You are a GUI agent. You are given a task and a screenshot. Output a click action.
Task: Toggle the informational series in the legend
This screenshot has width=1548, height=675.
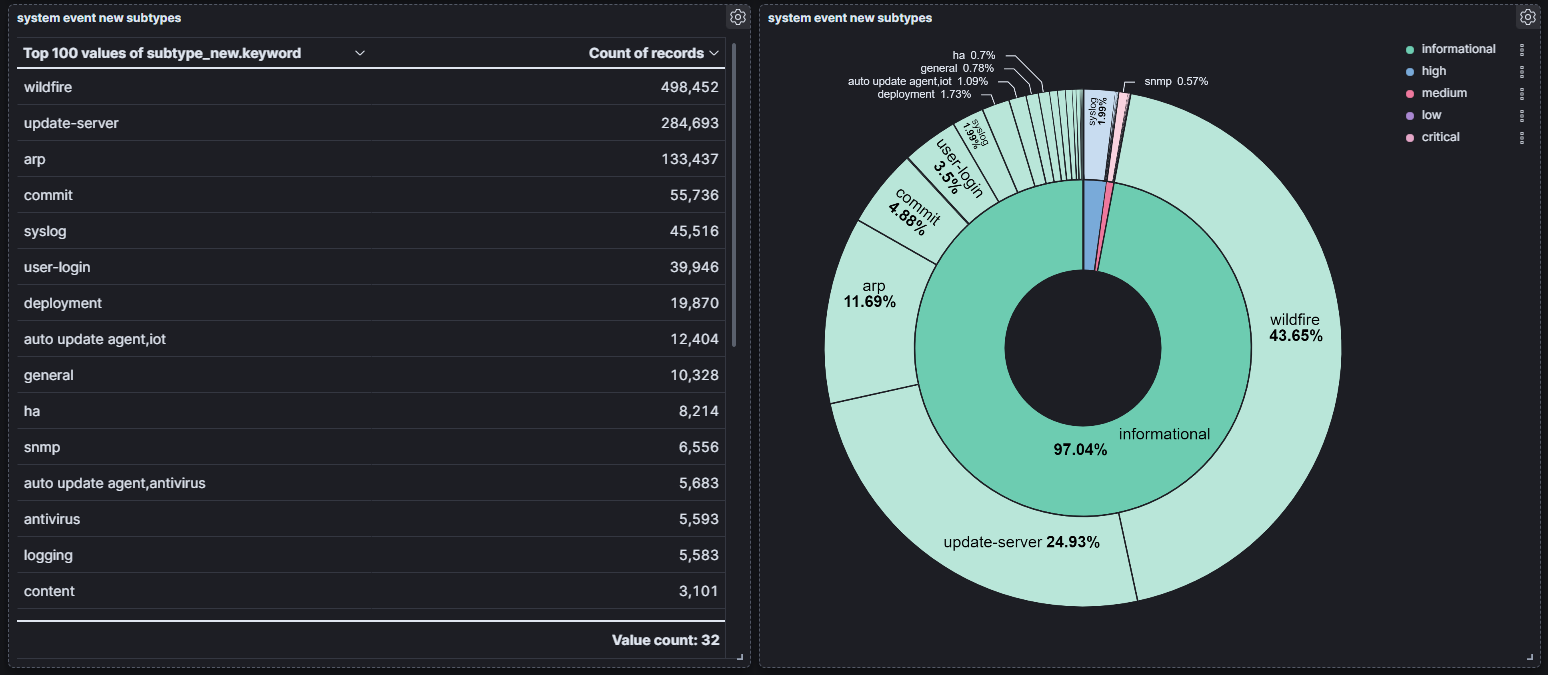[x=1459, y=48]
